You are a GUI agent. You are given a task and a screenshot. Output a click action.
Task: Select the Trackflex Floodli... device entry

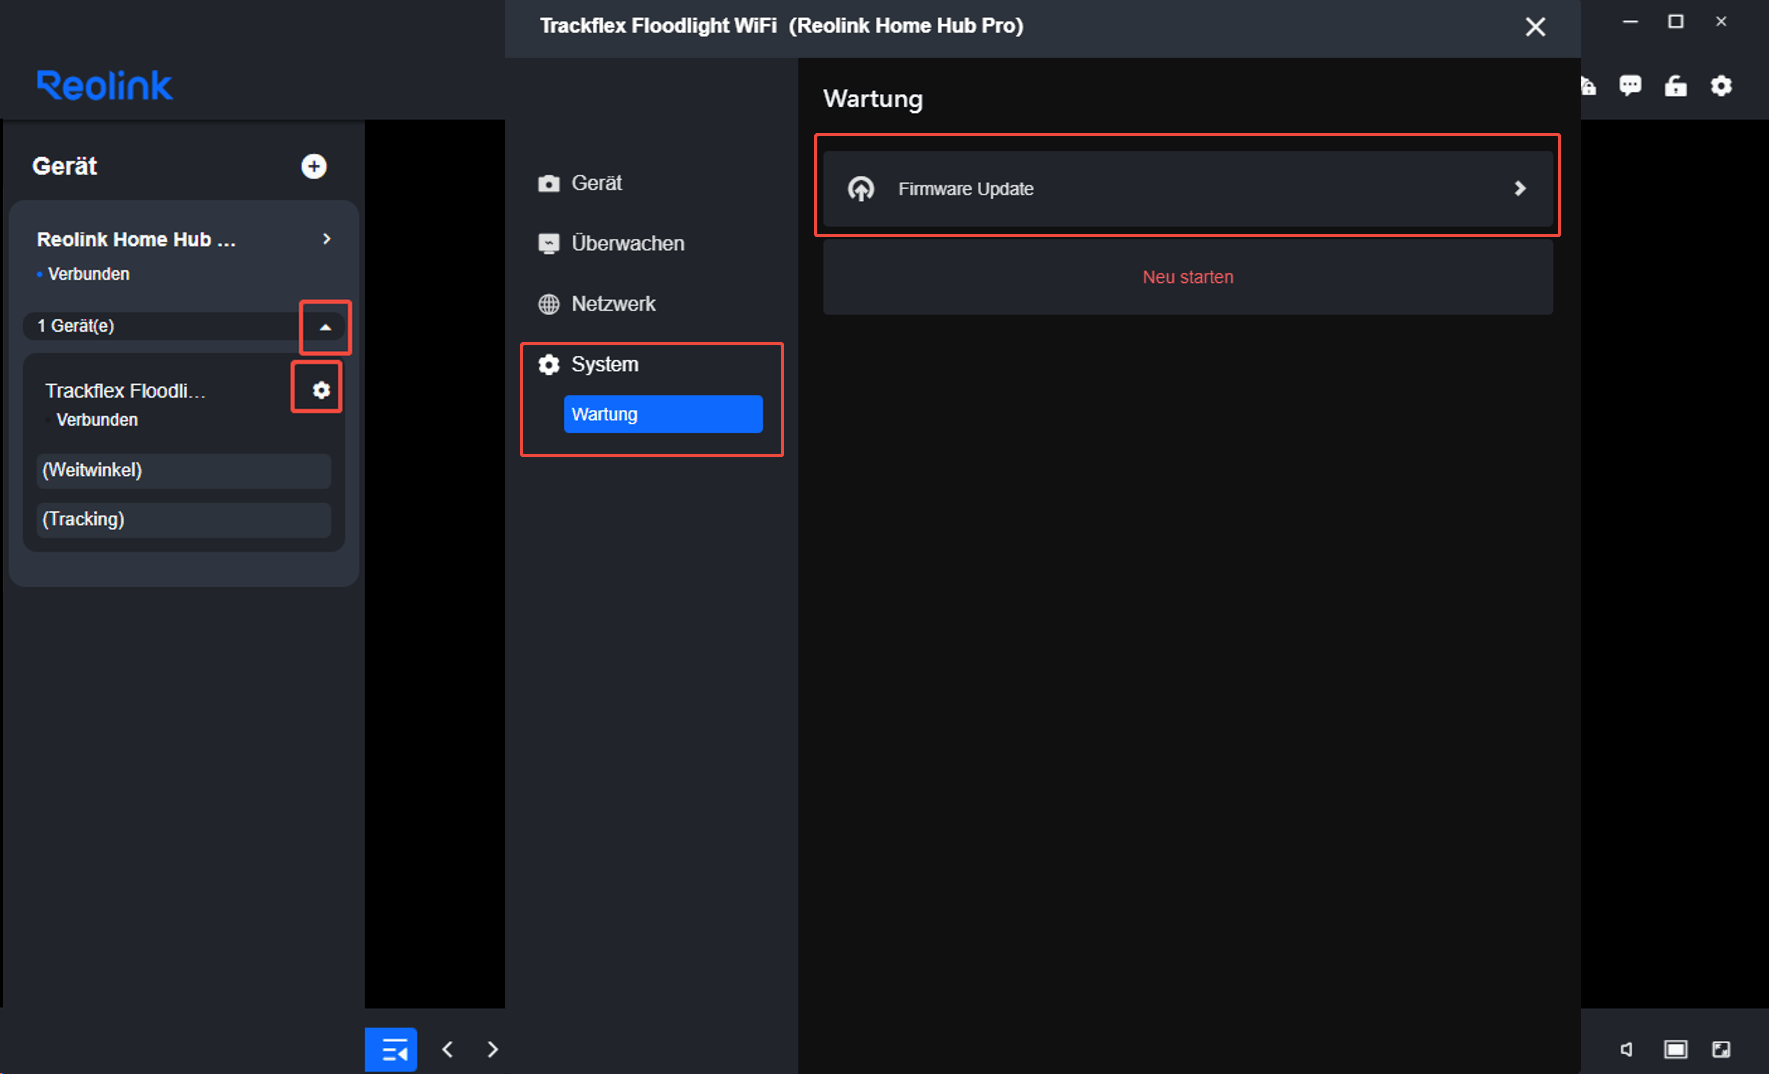pos(126,391)
